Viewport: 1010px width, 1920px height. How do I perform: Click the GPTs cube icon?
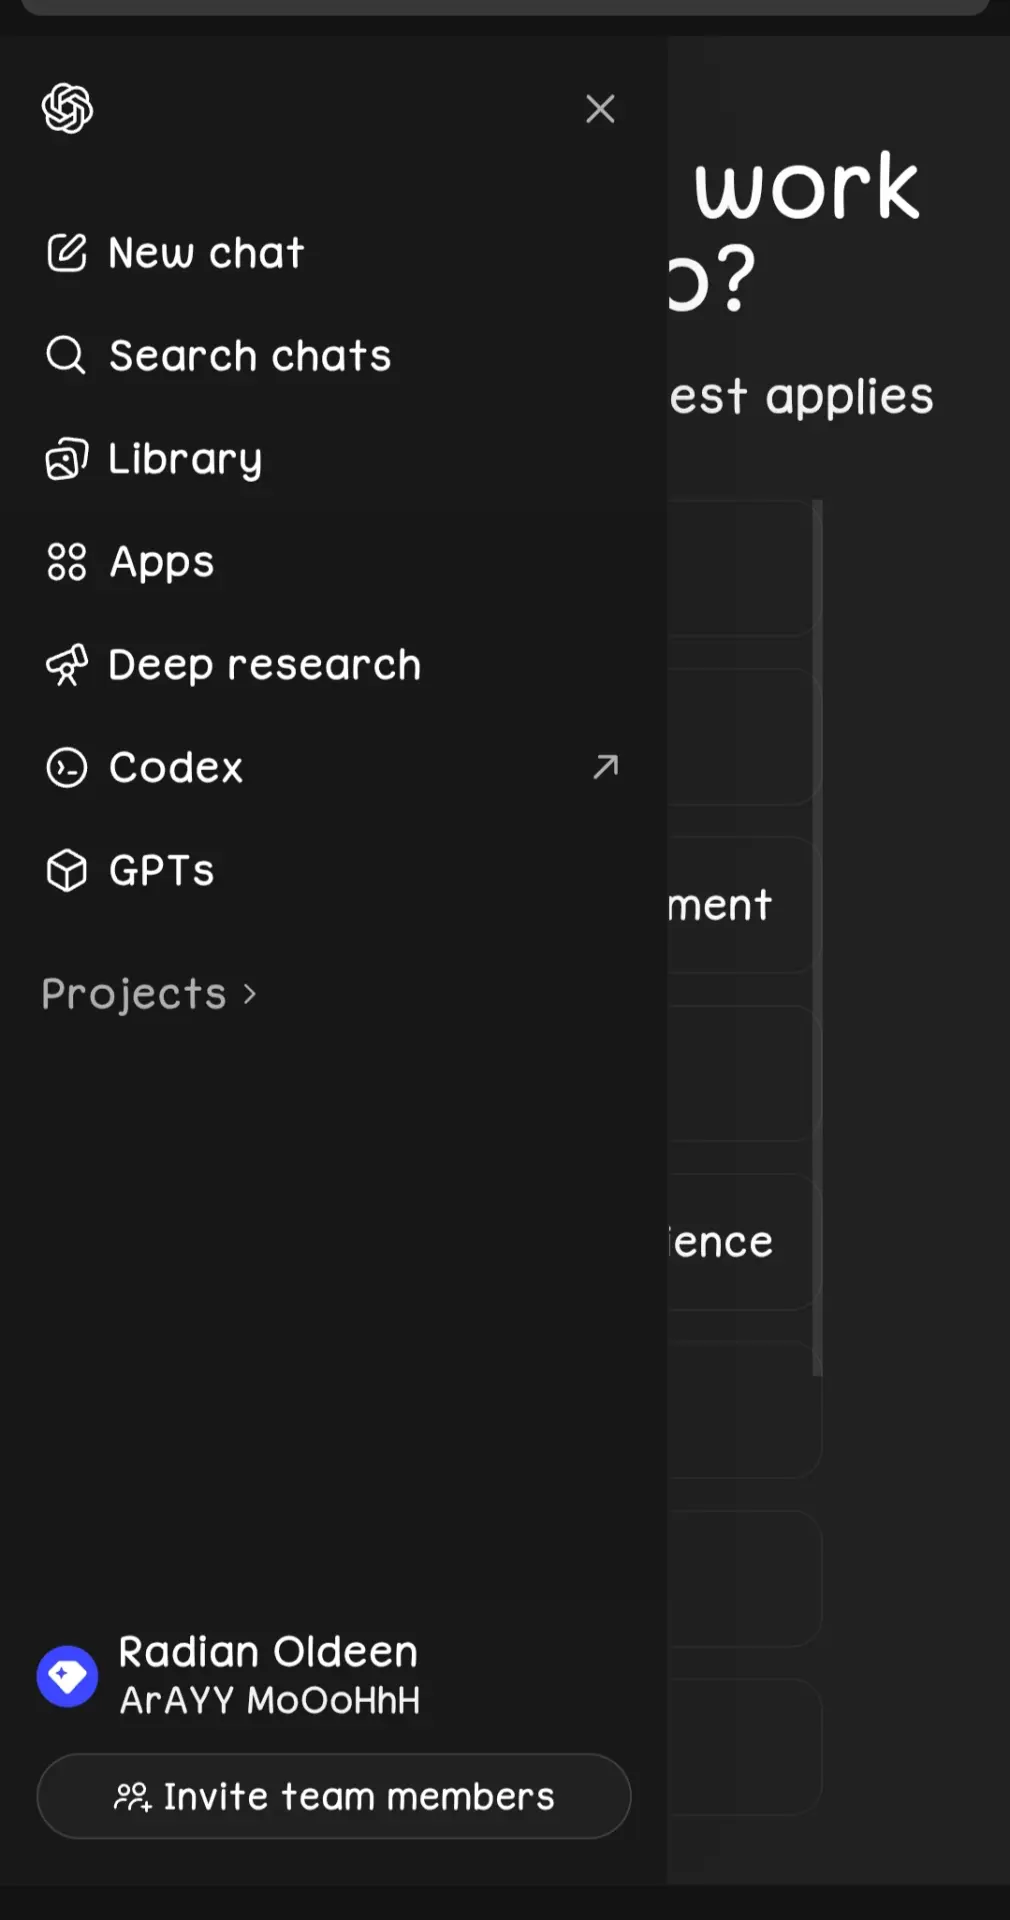tap(67, 870)
